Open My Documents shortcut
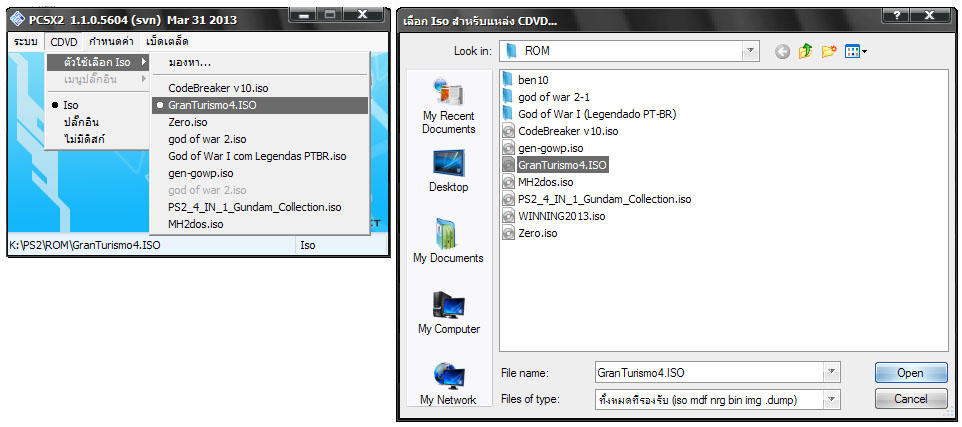 (x=449, y=241)
